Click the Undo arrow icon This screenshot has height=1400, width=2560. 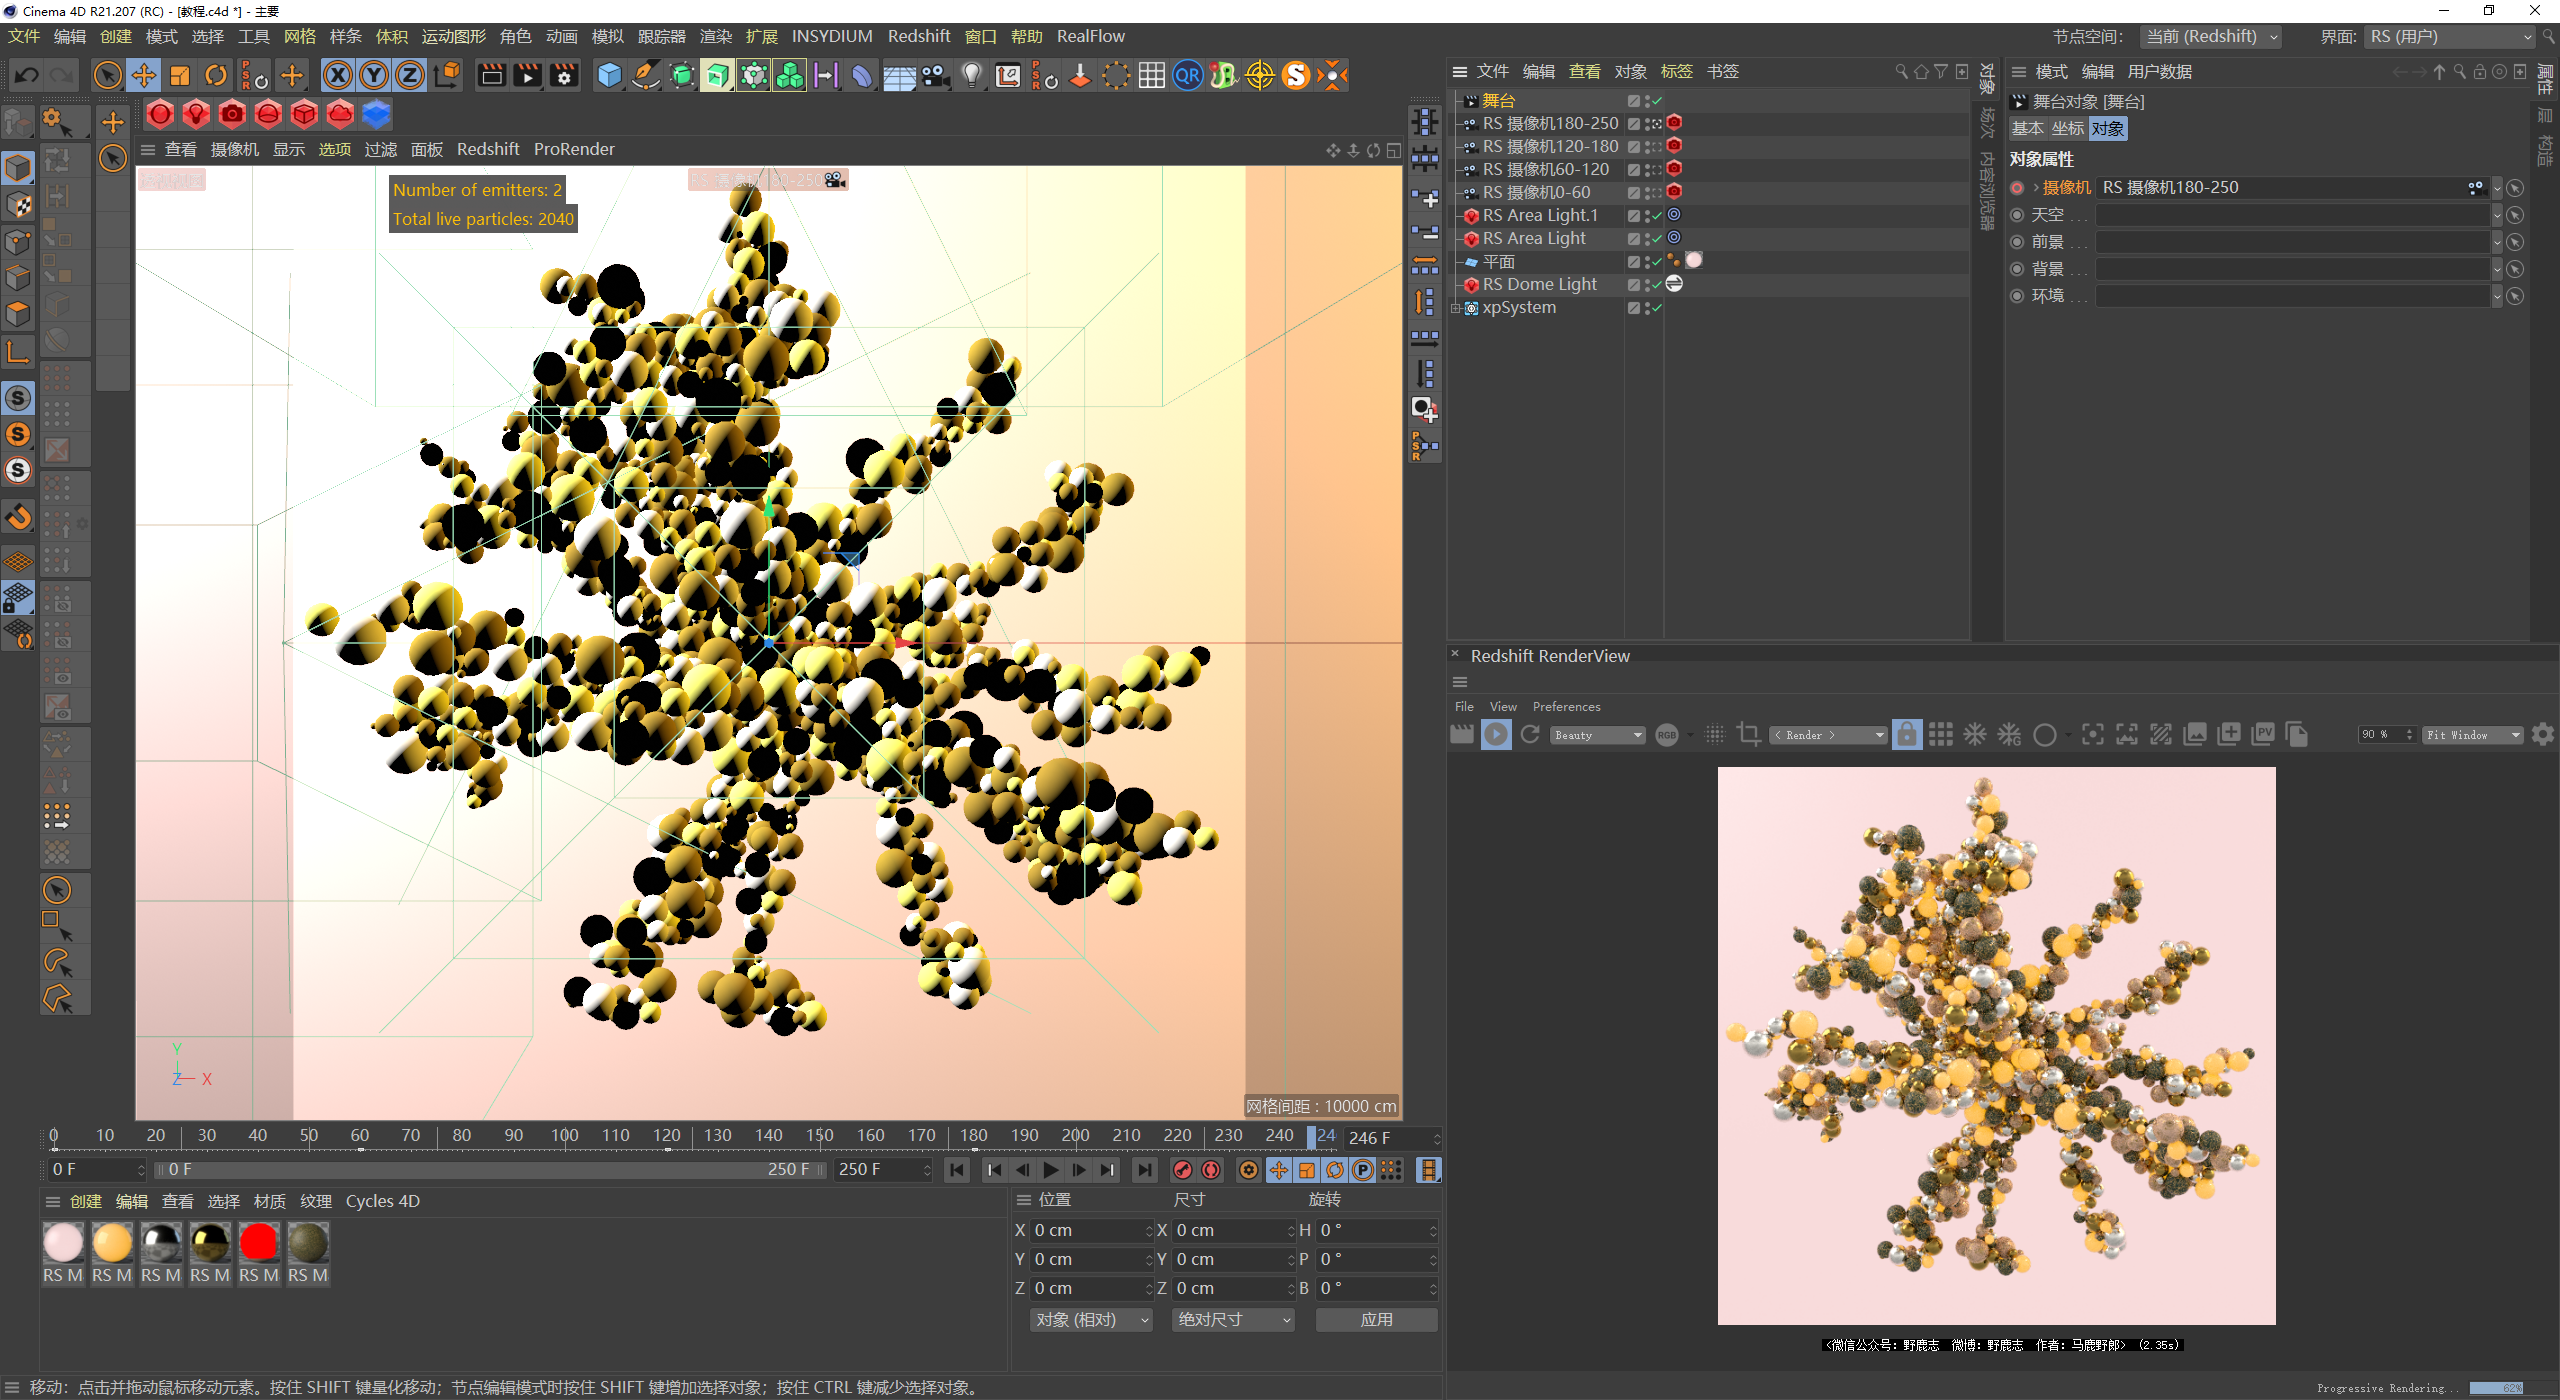[28, 75]
